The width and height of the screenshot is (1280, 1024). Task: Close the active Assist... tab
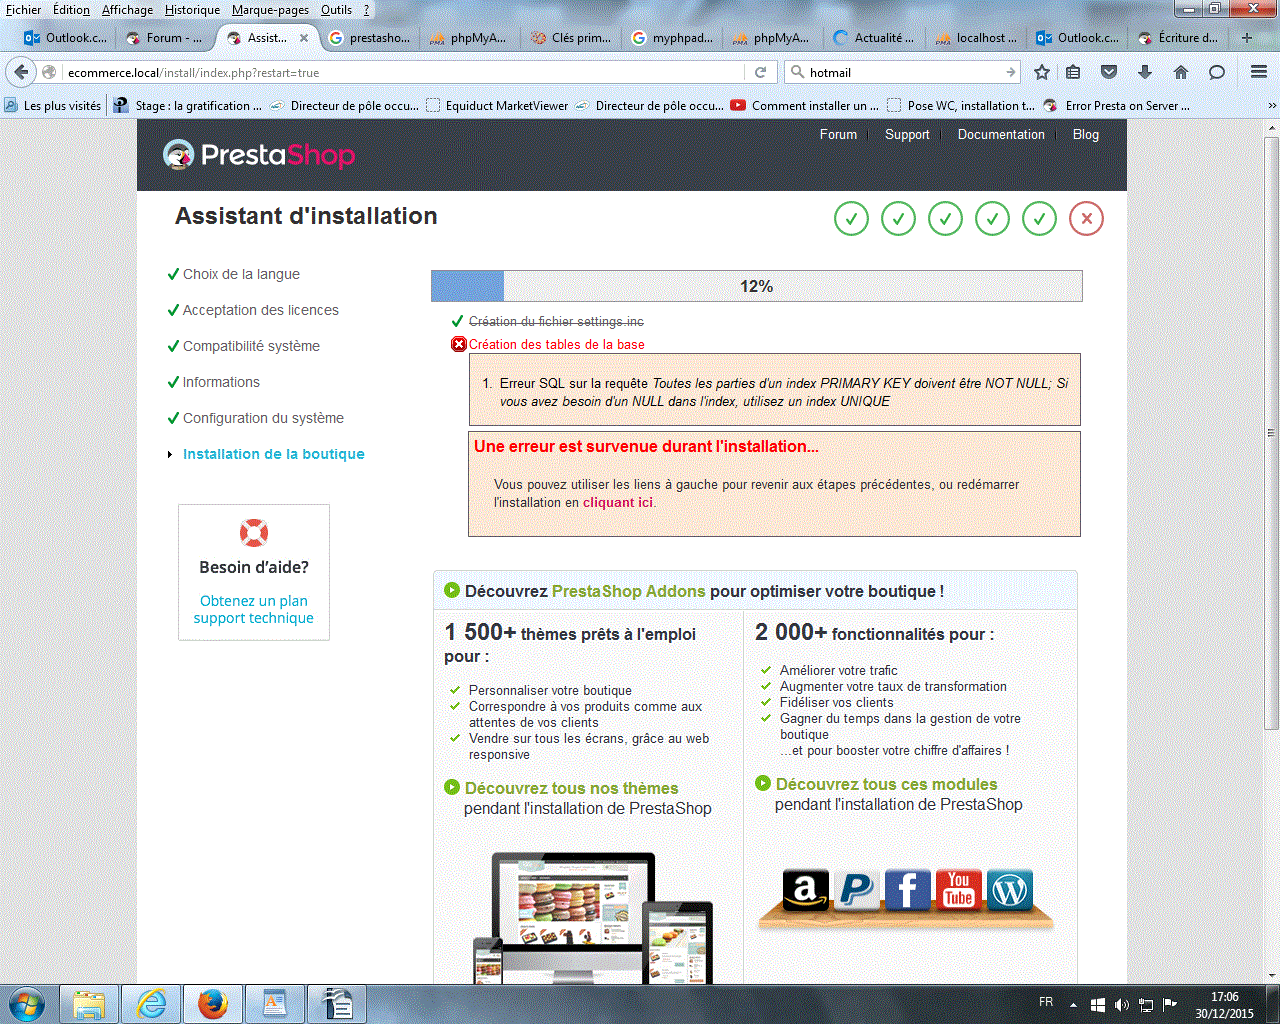coord(304,38)
